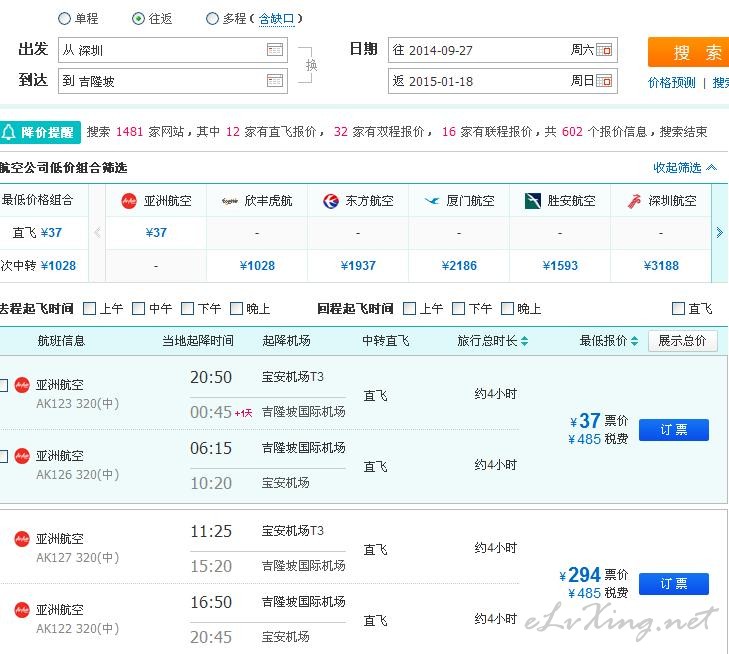Open calendar icon for return date
Viewport: 729px width, 654px height.
coord(604,81)
